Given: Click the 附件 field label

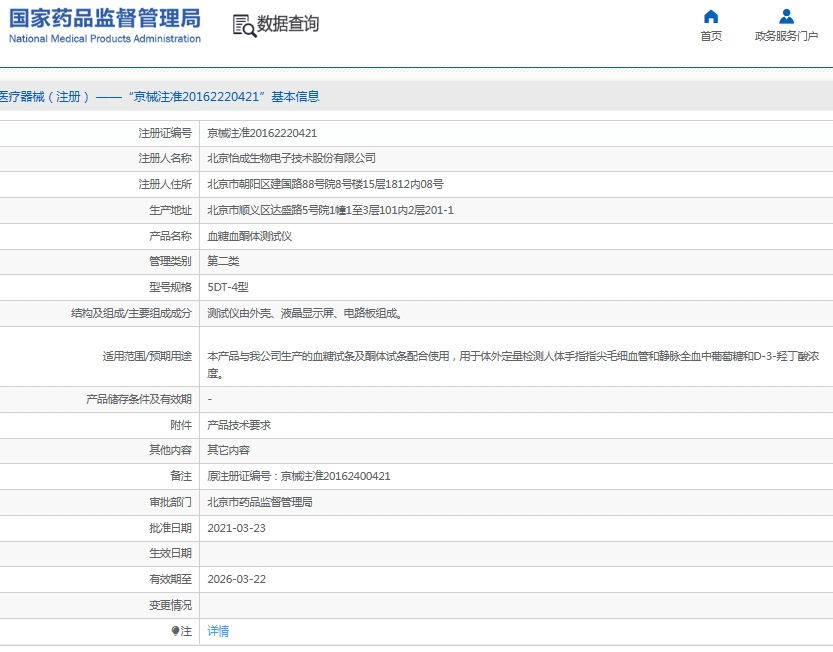Looking at the screenshot, I should 181,425.
